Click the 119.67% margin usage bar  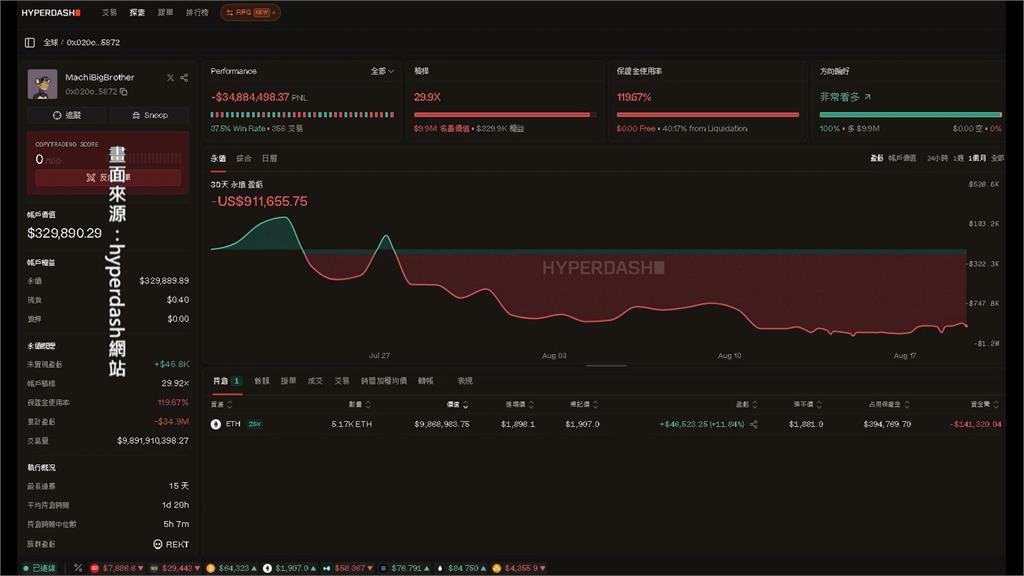pyautogui.click(x=707, y=115)
